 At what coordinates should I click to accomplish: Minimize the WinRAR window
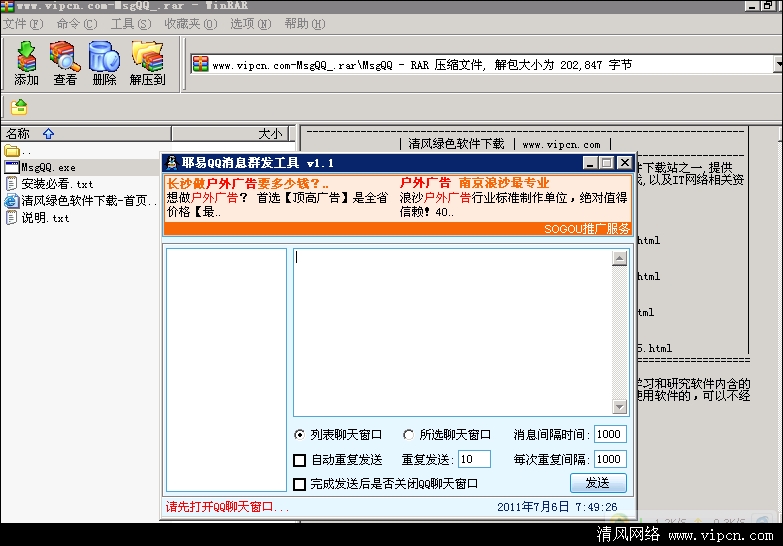click(752, 6)
